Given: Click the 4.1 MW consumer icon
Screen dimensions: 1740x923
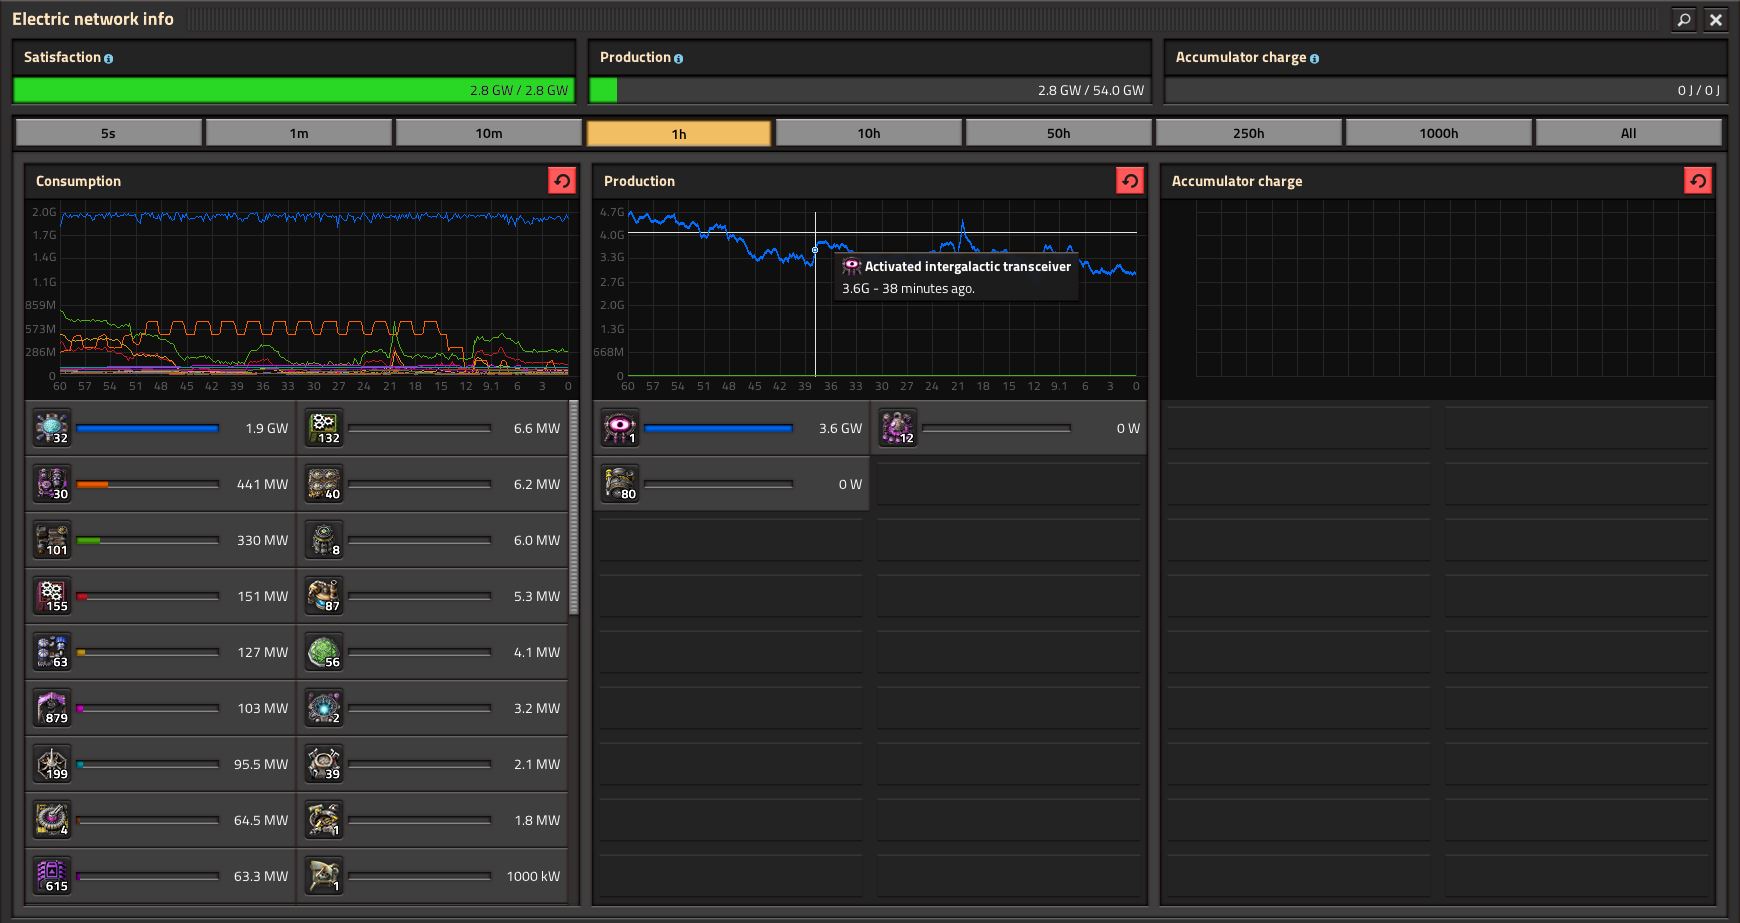Looking at the screenshot, I should [323, 652].
